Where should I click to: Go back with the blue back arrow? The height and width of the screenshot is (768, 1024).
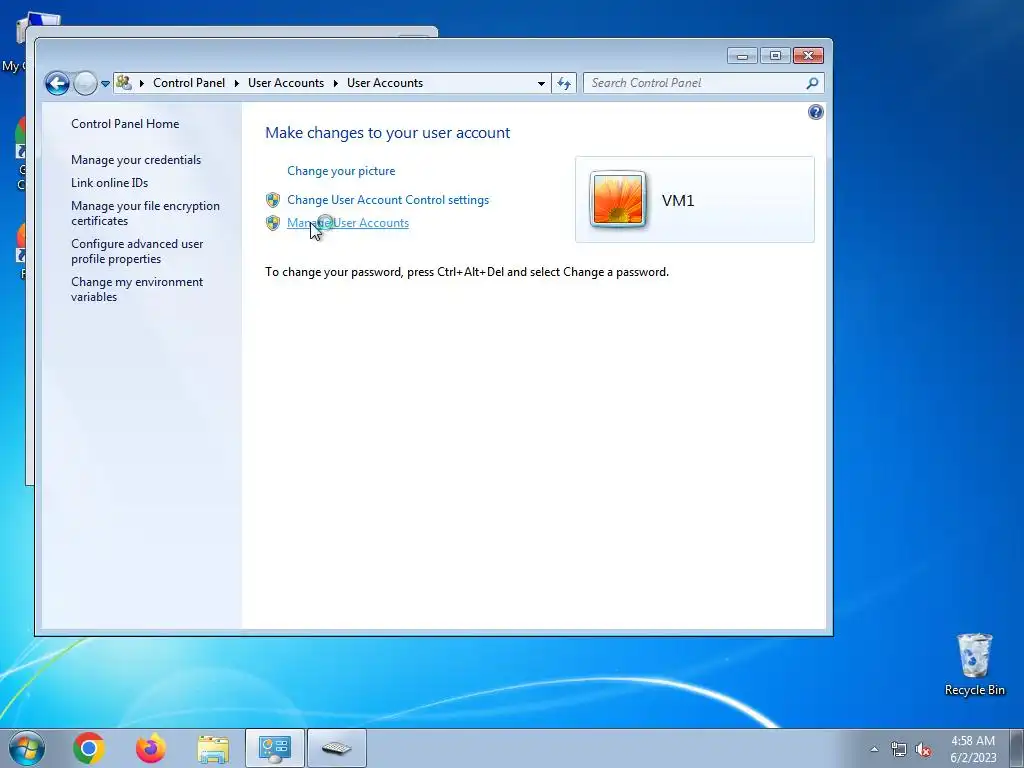point(57,84)
